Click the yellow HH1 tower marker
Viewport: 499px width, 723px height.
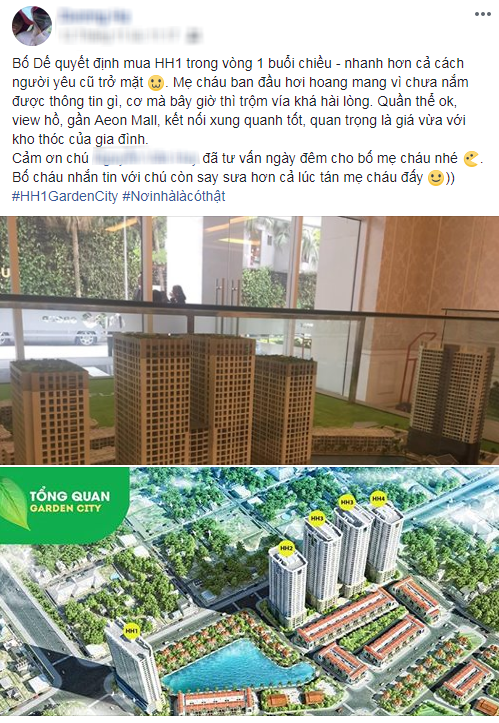coord(131,631)
